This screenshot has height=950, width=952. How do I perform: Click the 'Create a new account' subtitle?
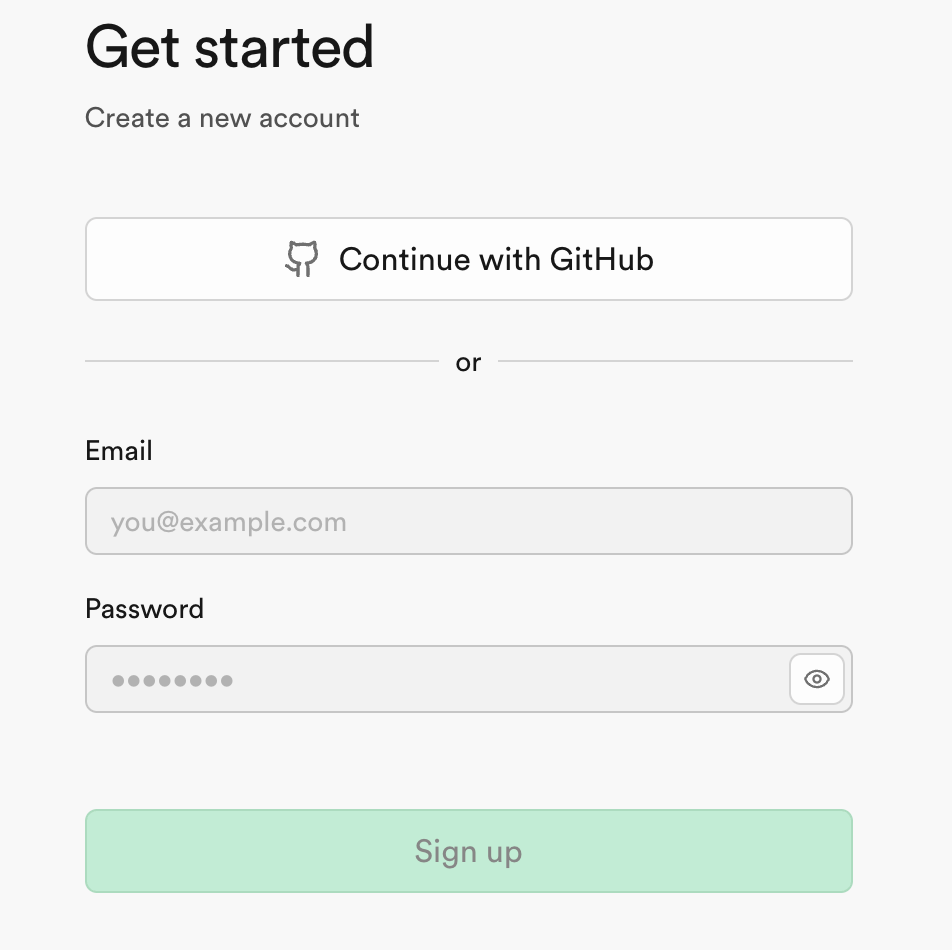222,118
